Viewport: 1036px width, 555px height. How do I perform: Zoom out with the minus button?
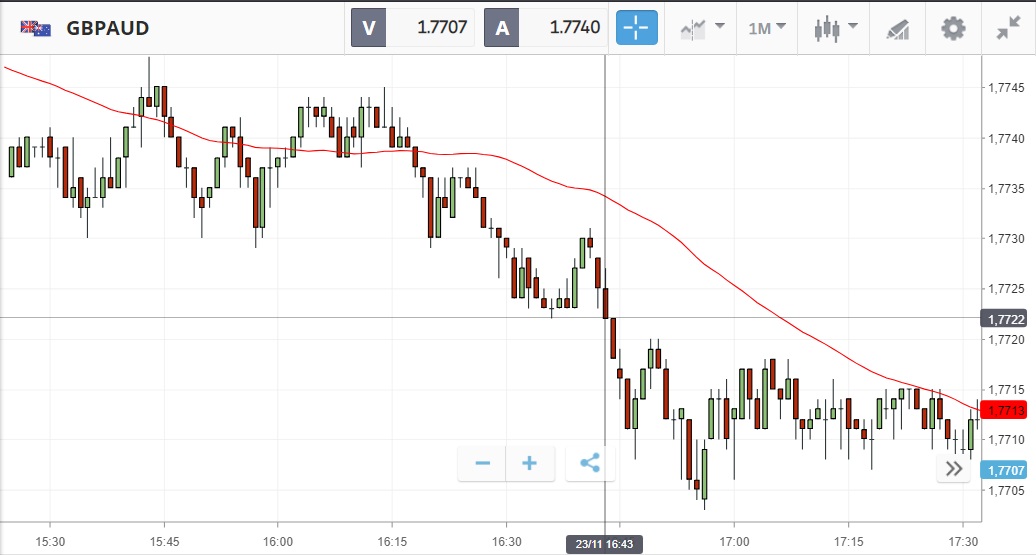click(x=483, y=463)
